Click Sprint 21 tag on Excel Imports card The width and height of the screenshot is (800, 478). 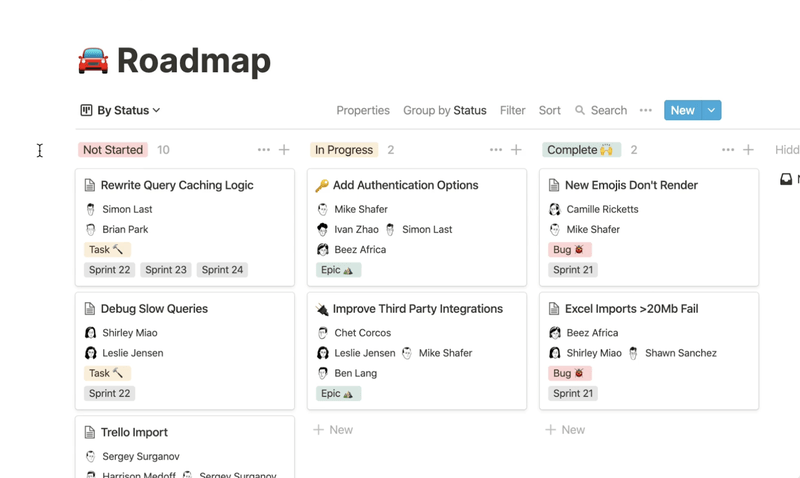pyautogui.click(x=573, y=393)
